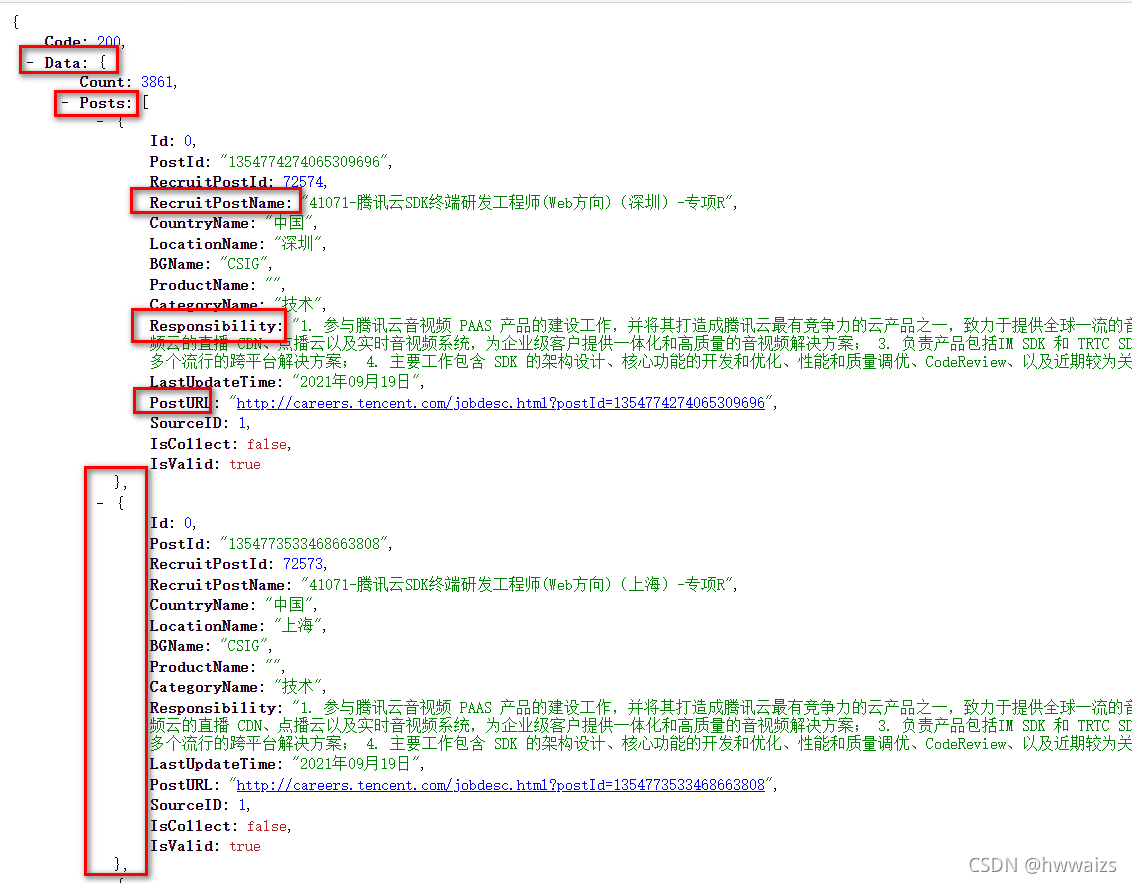1132x883 pixels.
Task: Click IsValid true in post 72573
Action: 245,846
